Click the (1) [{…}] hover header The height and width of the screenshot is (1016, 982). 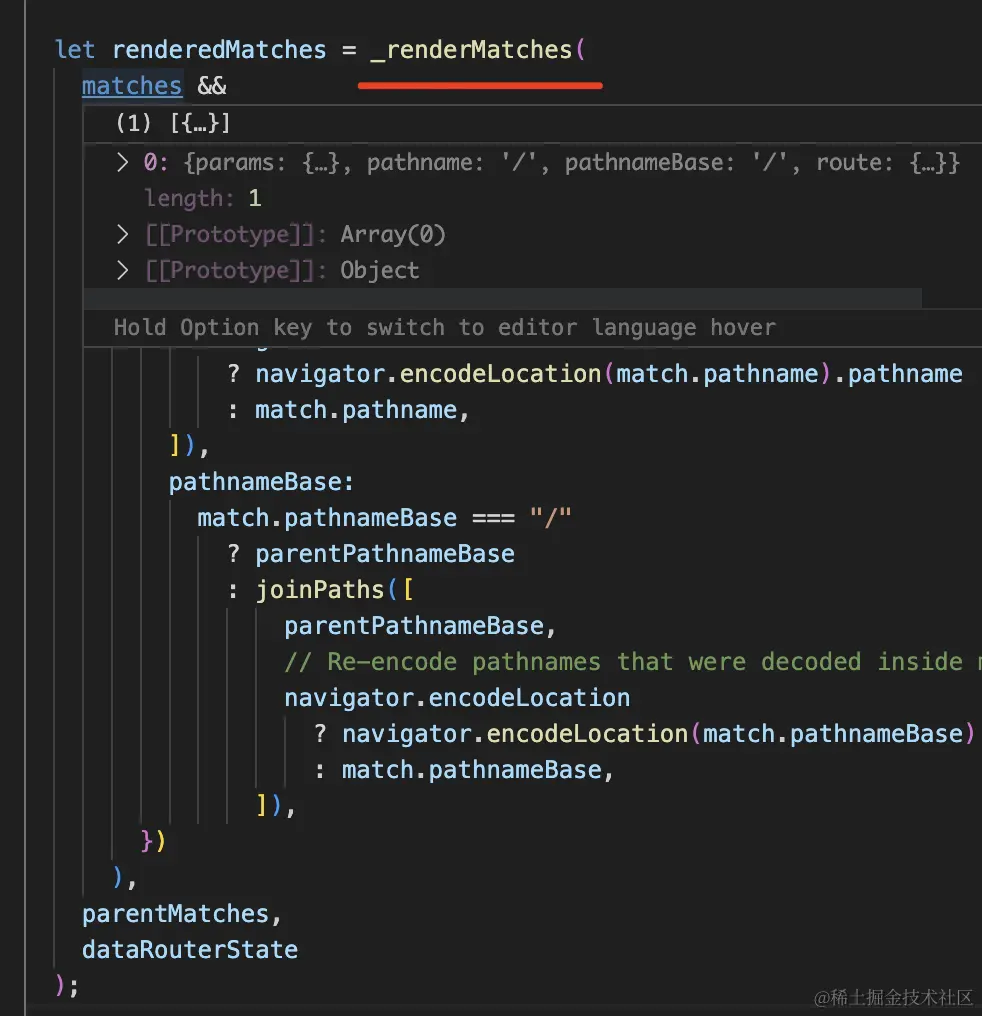[172, 123]
